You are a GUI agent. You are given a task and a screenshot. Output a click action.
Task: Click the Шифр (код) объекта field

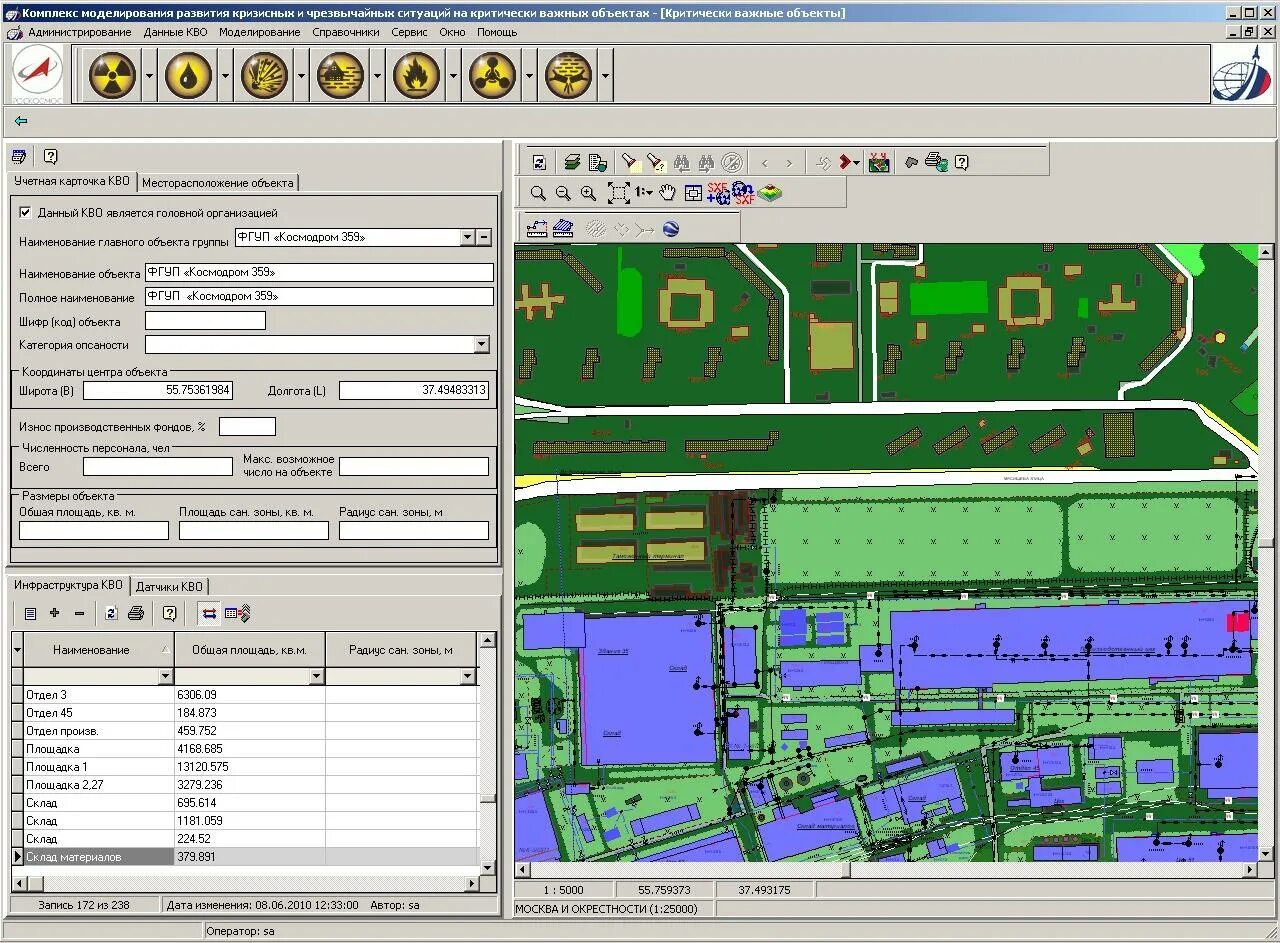[x=205, y=320]
